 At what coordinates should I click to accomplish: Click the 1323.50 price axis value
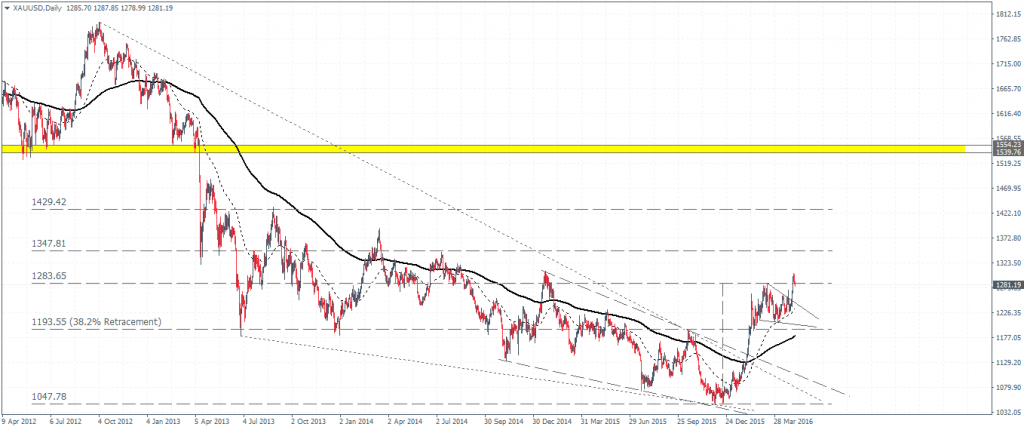point(1007,263)
